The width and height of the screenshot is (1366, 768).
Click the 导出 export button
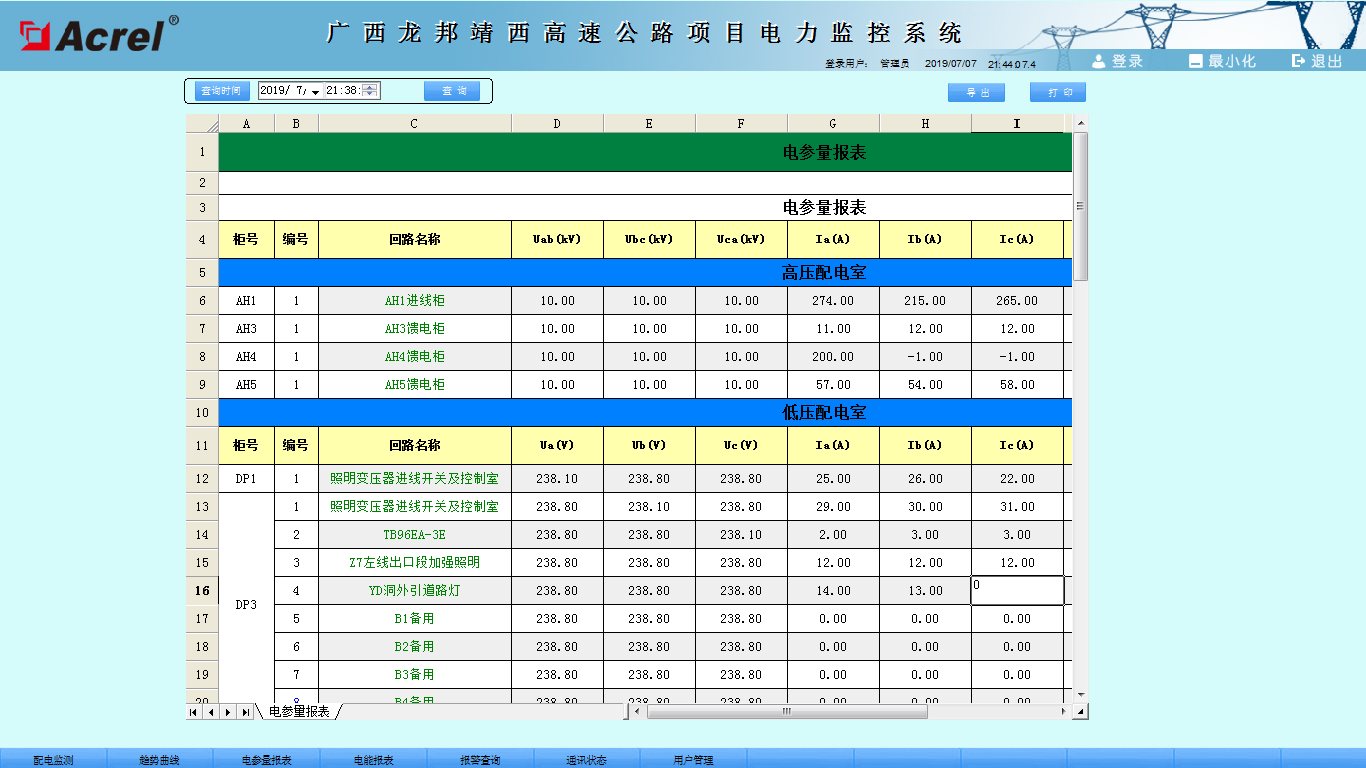click(x=976, y=92)
